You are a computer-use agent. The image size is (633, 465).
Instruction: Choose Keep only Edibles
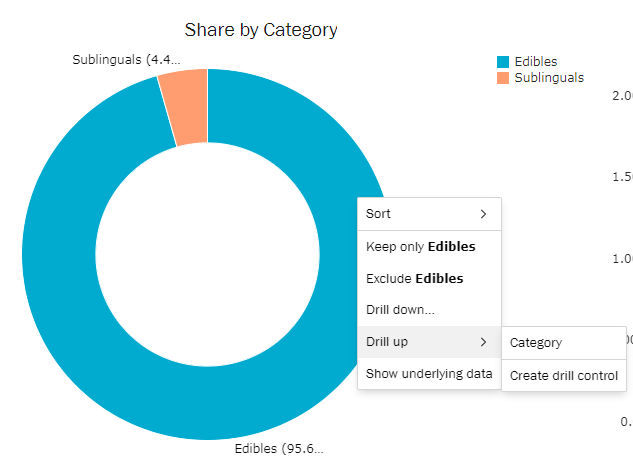[421, 247]
